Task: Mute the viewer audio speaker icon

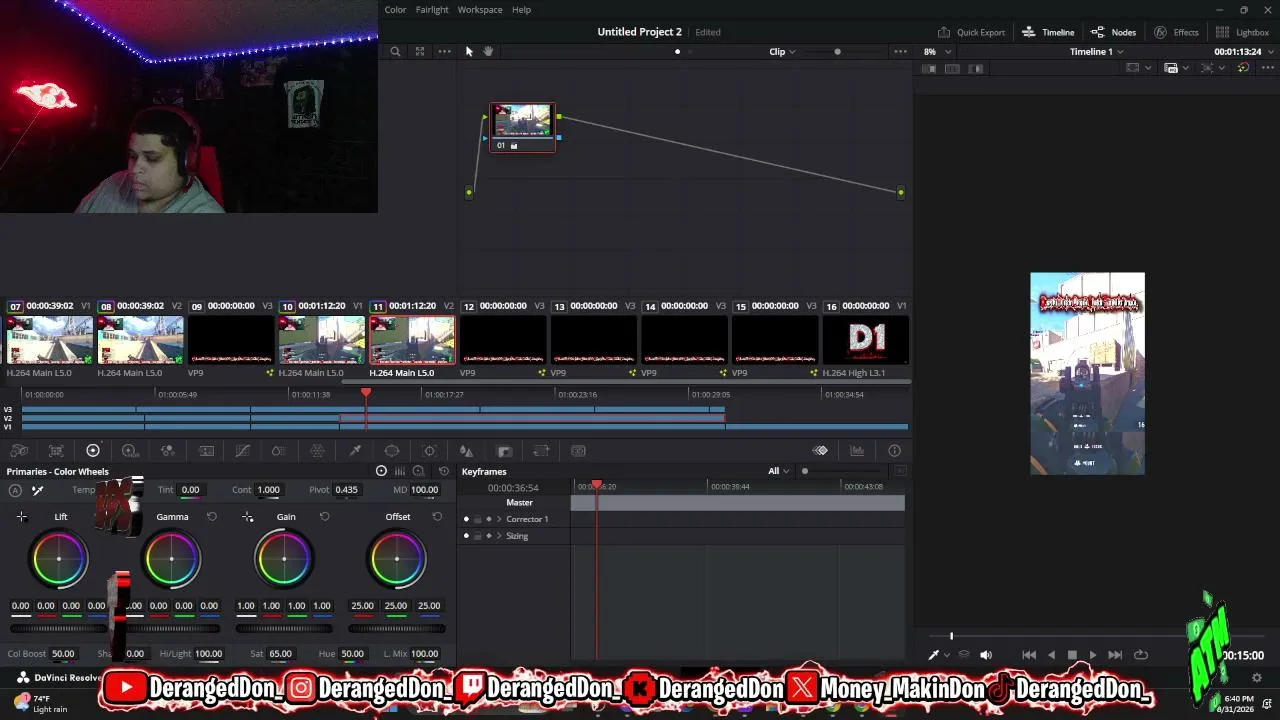Action: coord(986,655)
